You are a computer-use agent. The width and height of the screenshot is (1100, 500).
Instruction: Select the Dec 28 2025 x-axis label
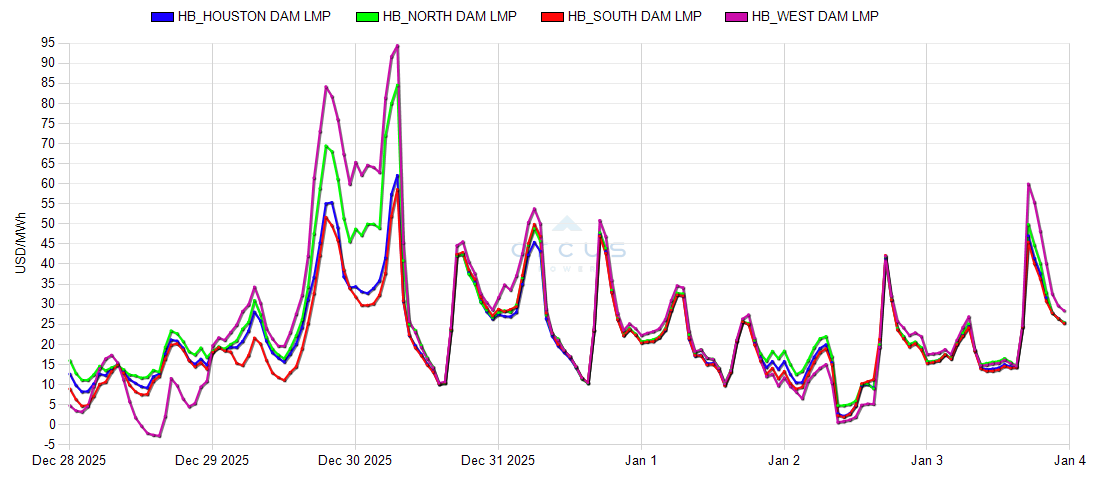(69, 461)
